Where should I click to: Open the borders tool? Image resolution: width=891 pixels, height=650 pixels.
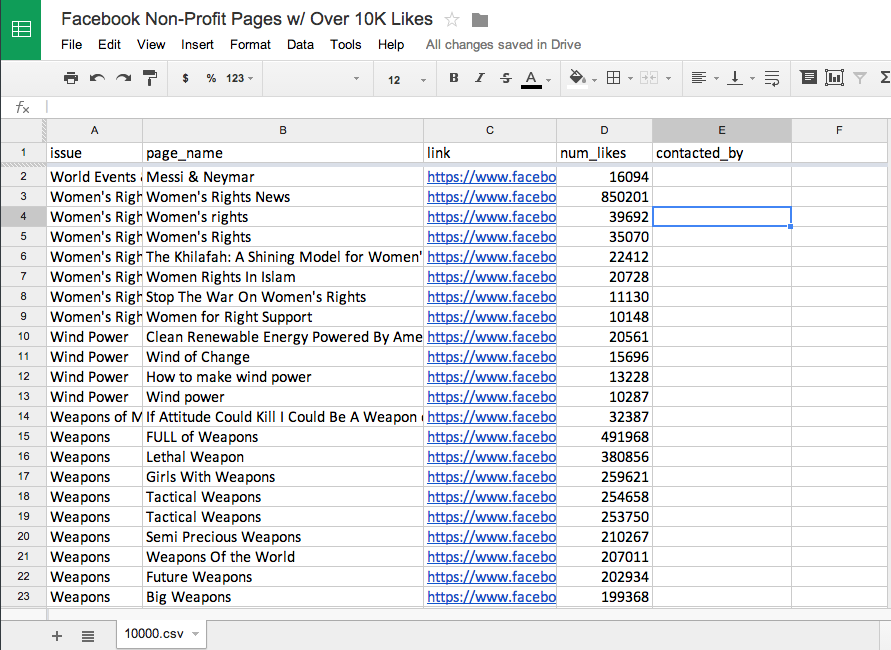coord(613,78)
